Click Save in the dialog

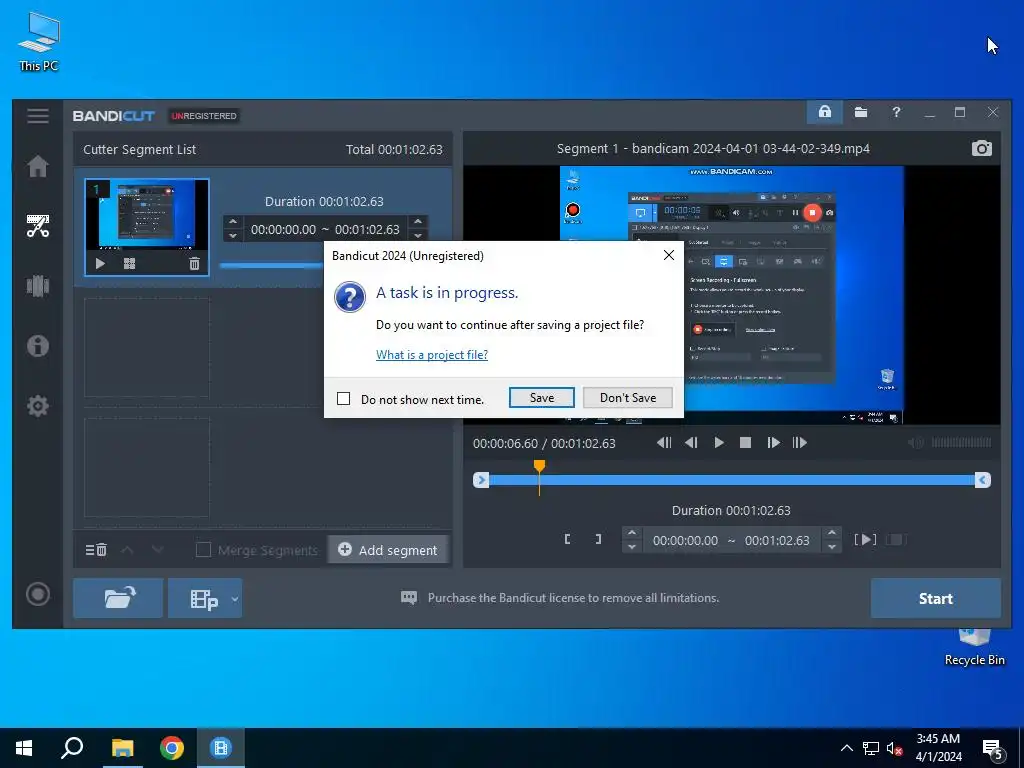pos(541,398)
